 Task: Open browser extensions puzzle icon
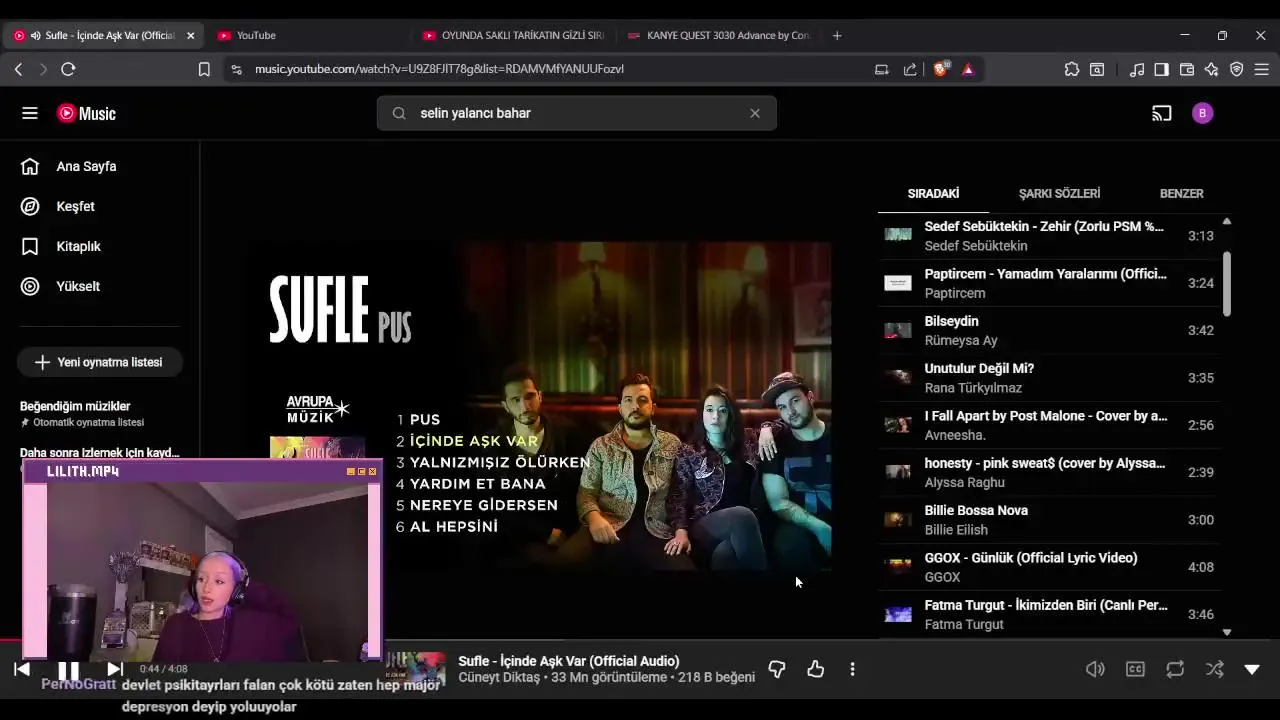click(x=1072, y=69)
